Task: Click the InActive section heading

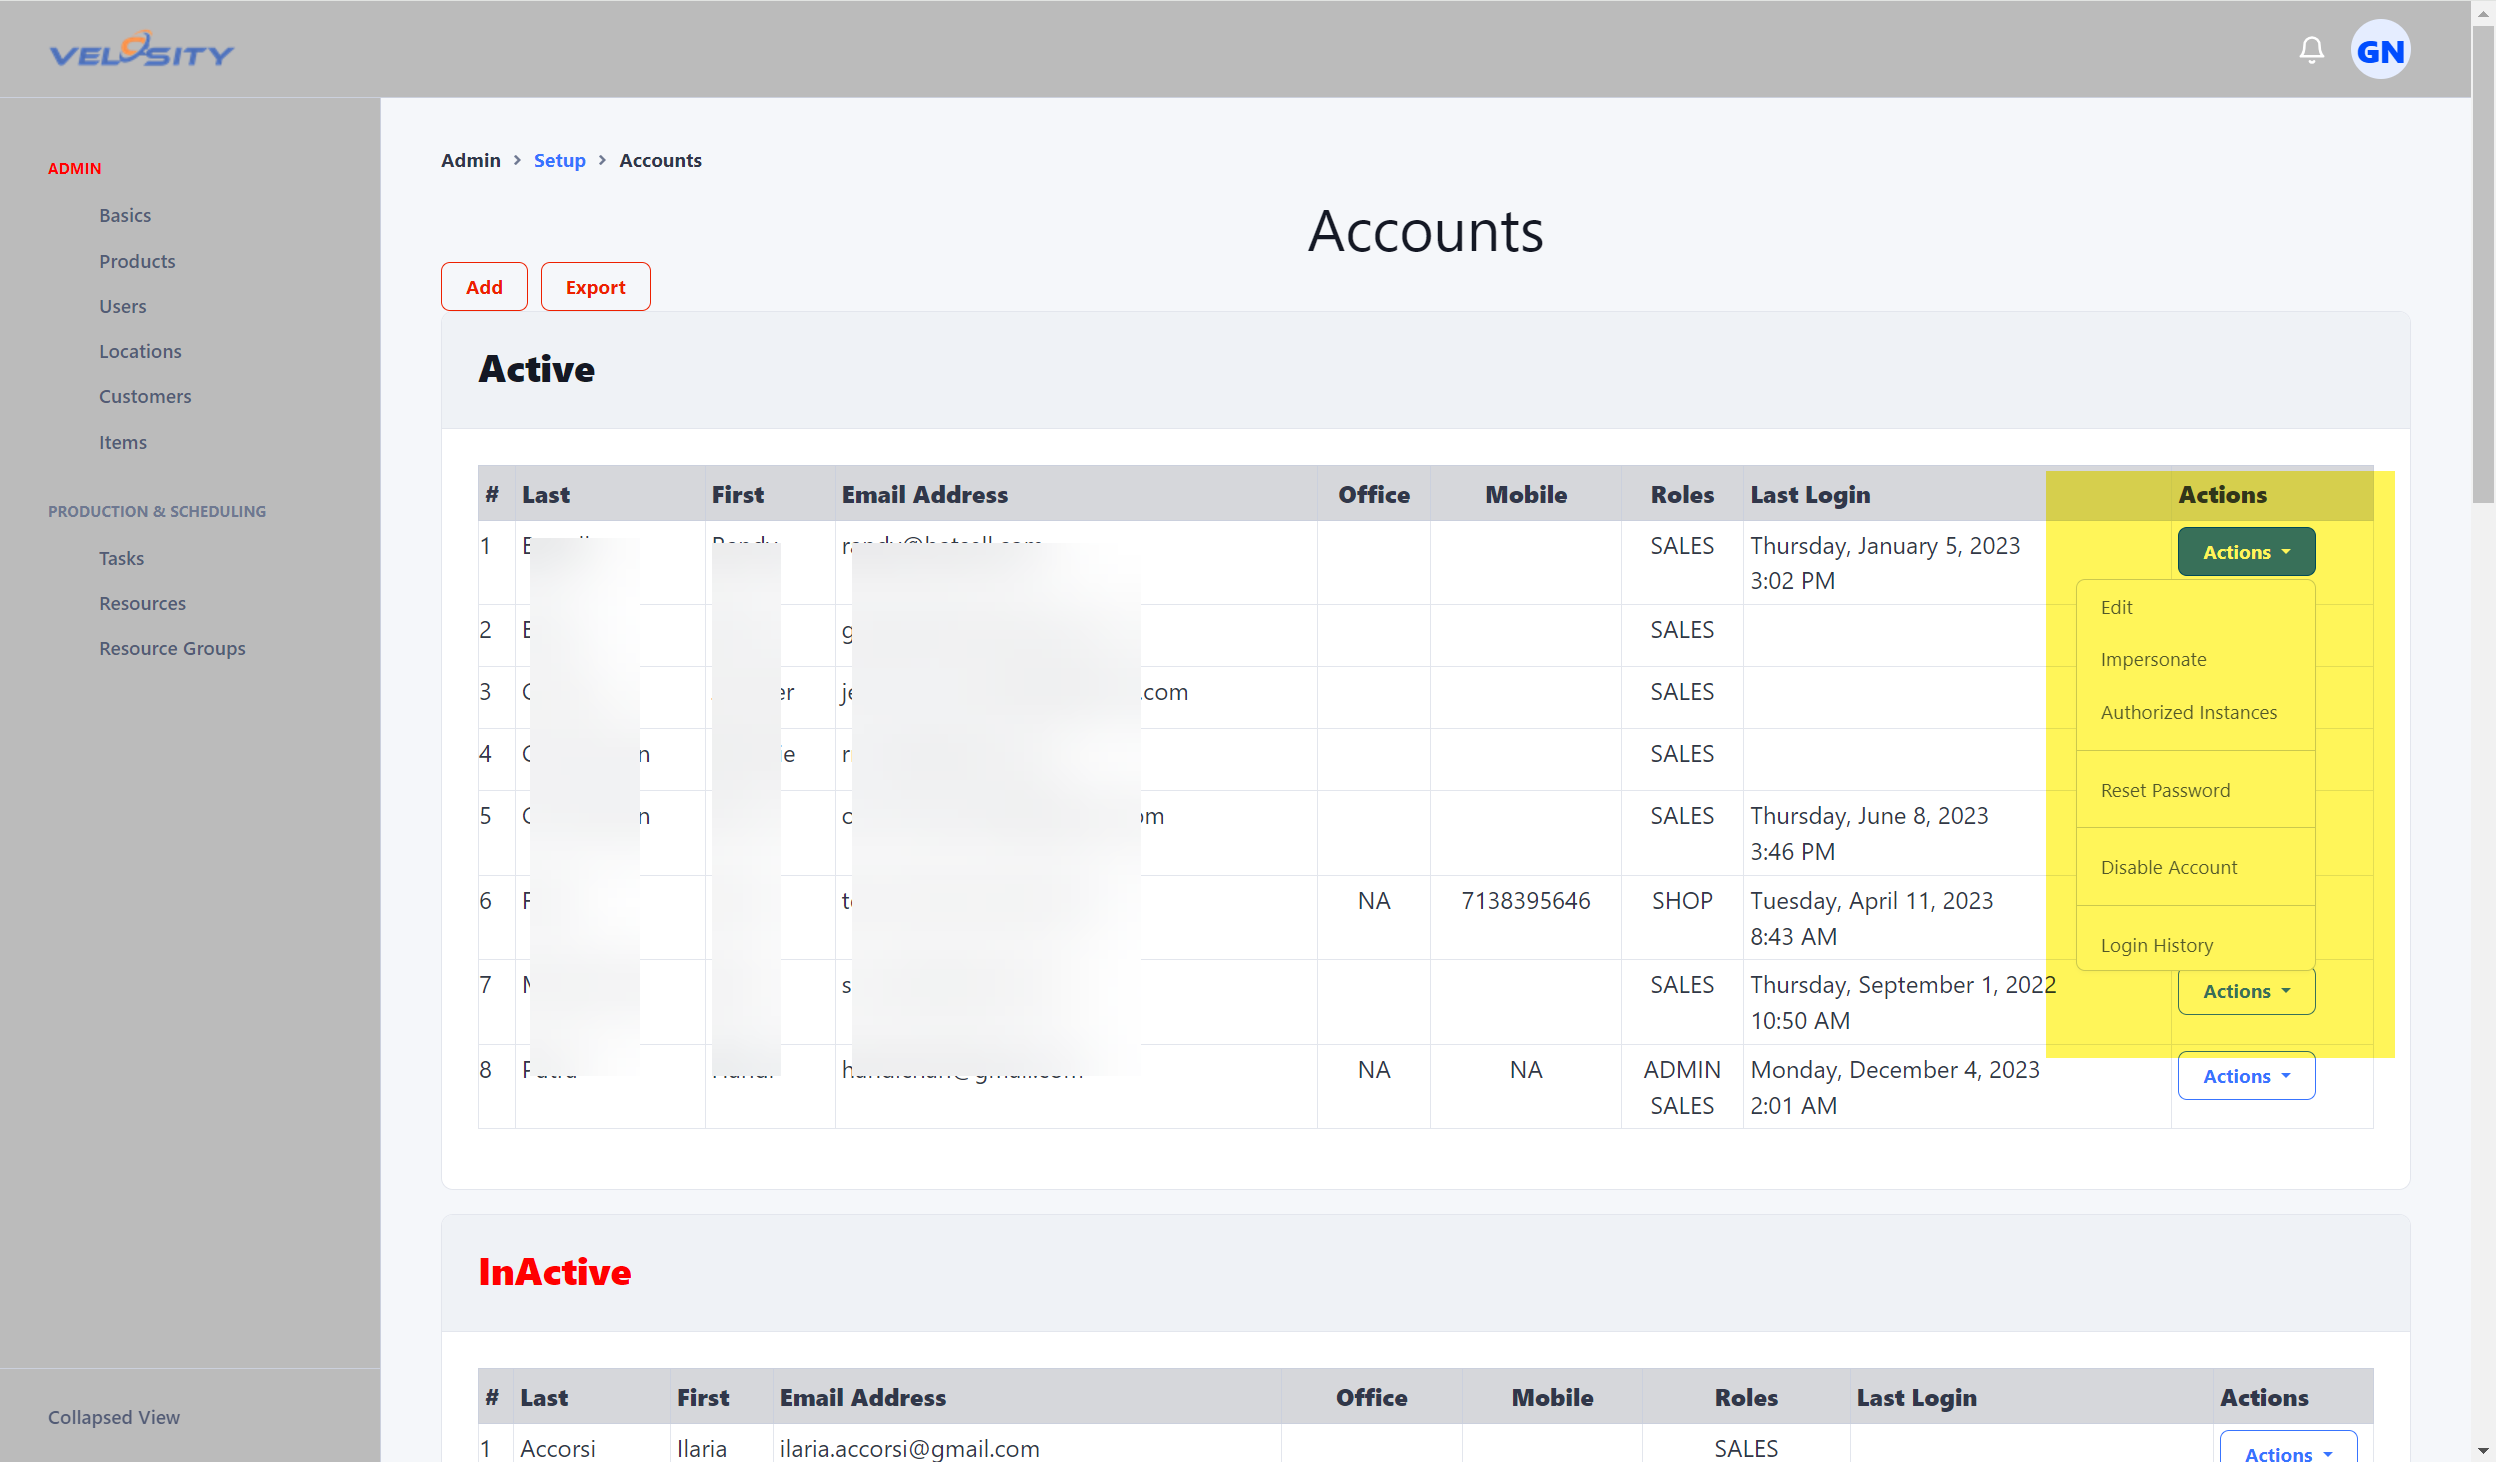Action: tap(555, 1272)
